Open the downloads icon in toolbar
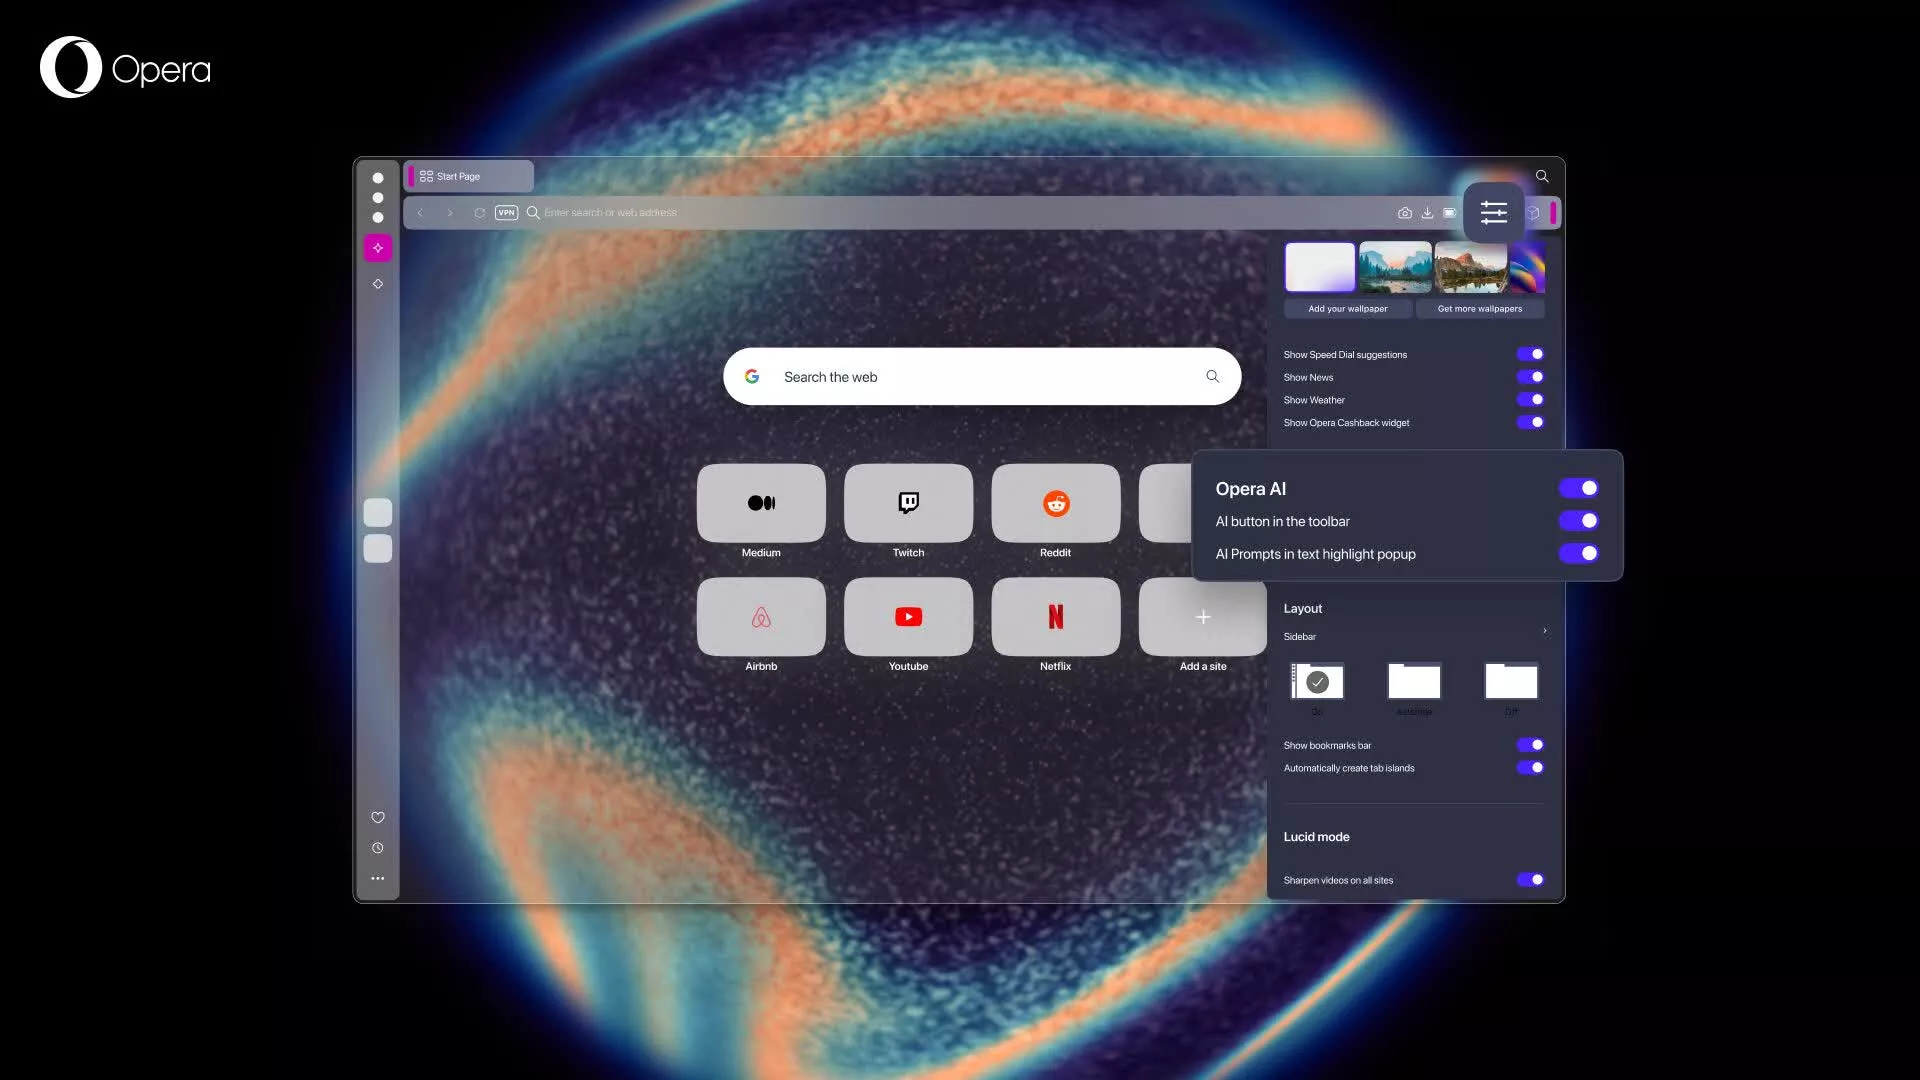 click(x=1427, y=213)
